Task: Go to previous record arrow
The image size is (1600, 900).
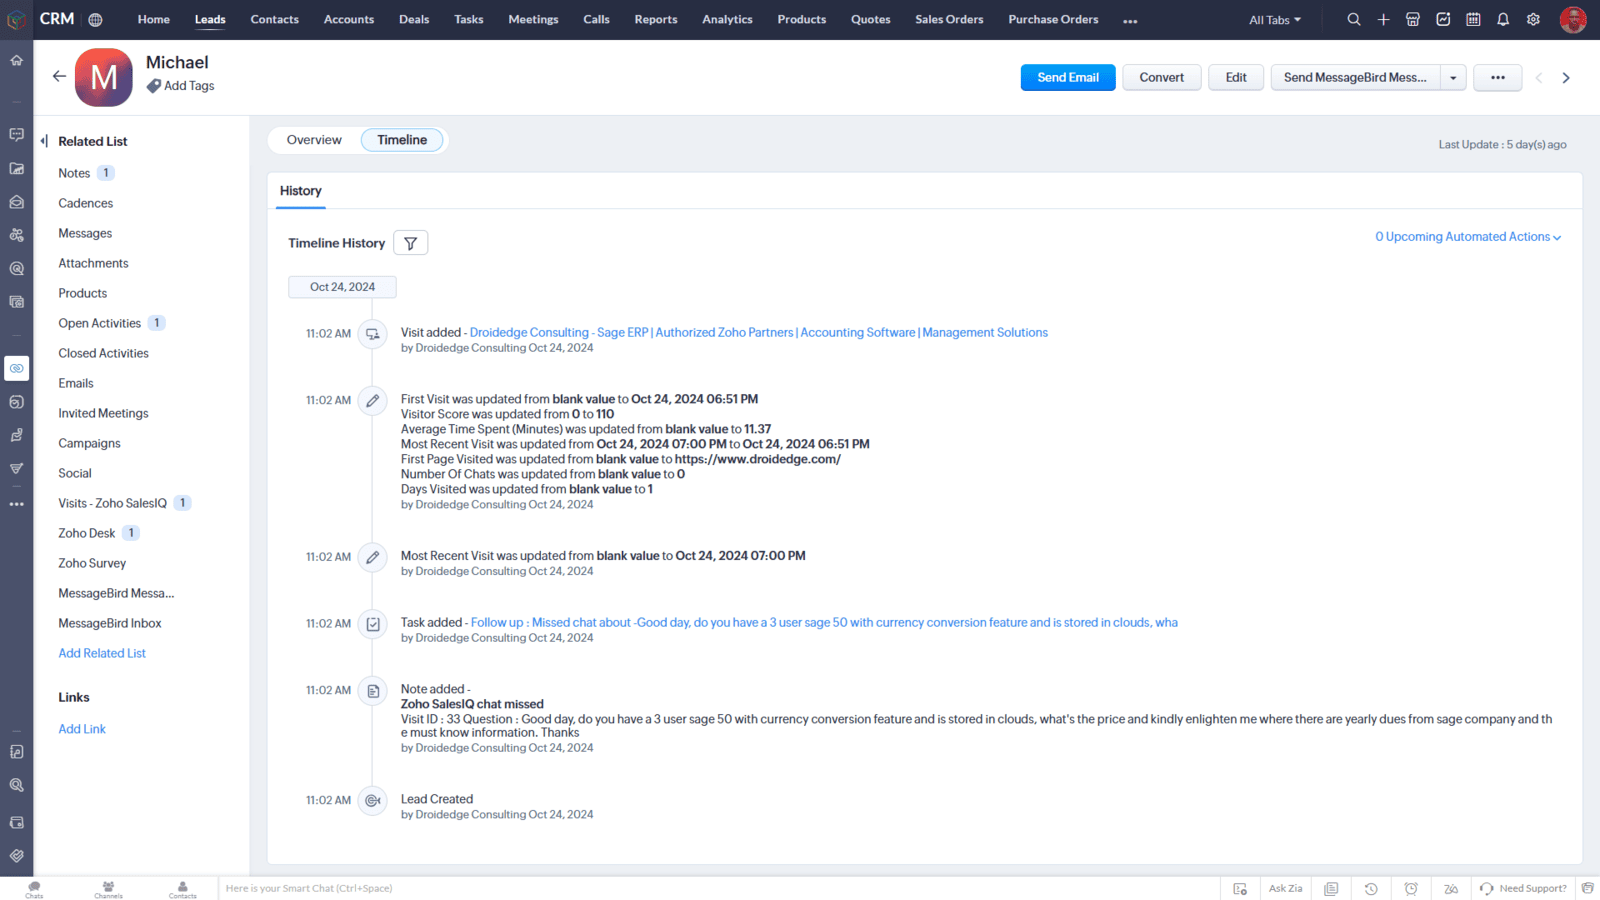Action: 1539,77
